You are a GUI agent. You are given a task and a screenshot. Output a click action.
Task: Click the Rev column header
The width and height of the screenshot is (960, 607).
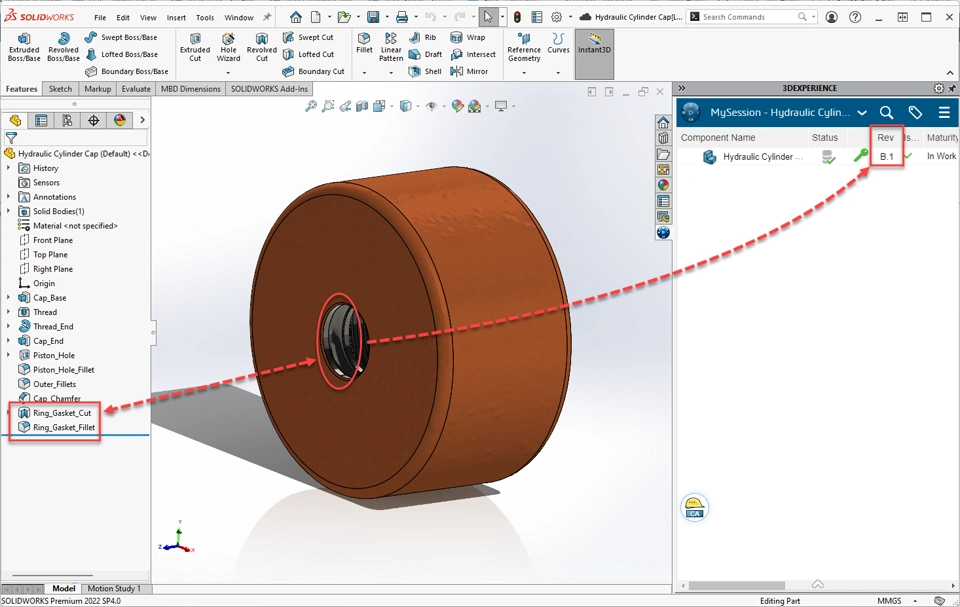point(885,138)
